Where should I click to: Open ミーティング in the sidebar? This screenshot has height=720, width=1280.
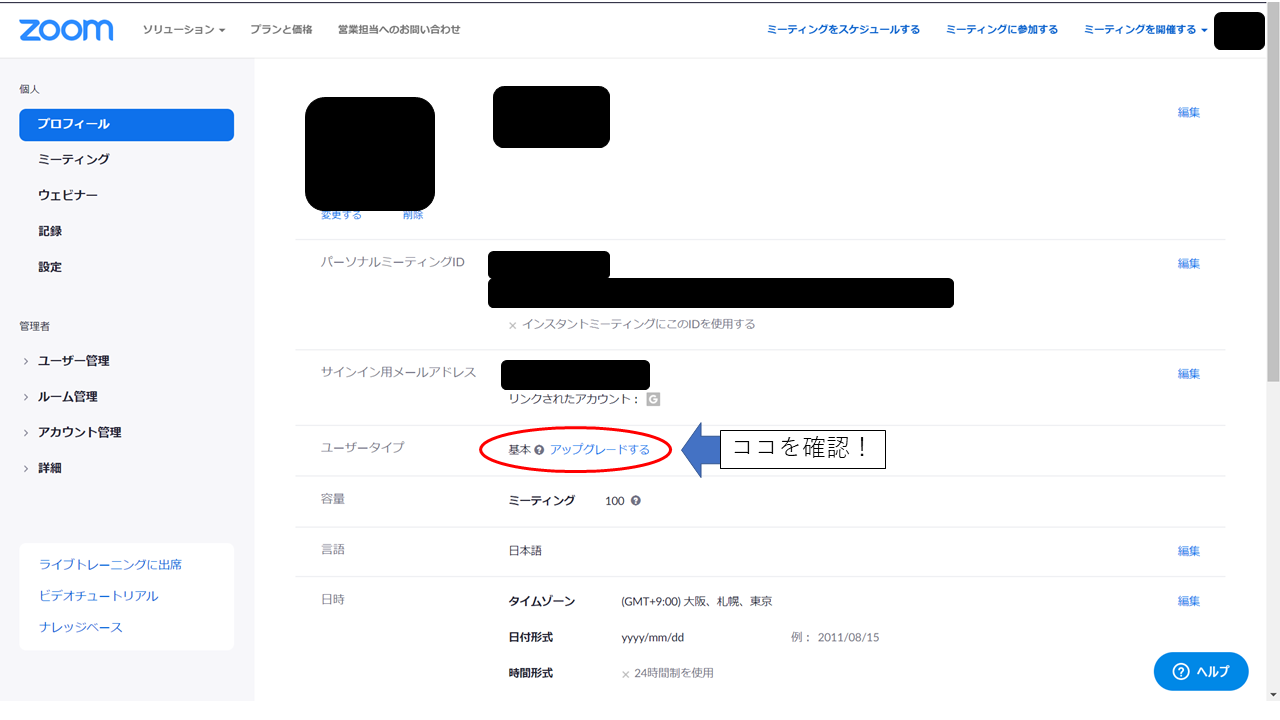[x=74, y=160]
